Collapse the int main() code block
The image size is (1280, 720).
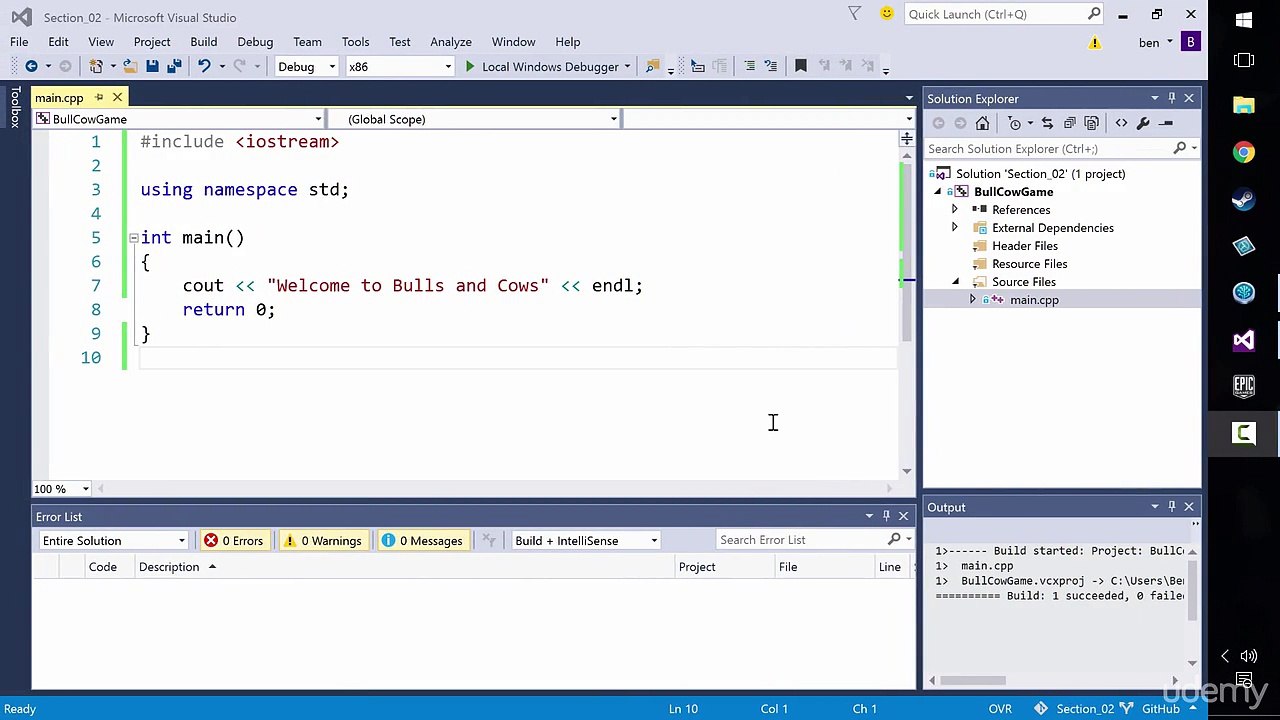pos(133,238)
